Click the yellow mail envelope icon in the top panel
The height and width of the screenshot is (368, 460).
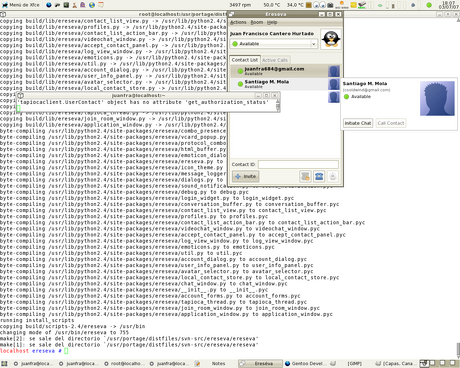coord(353,5)
